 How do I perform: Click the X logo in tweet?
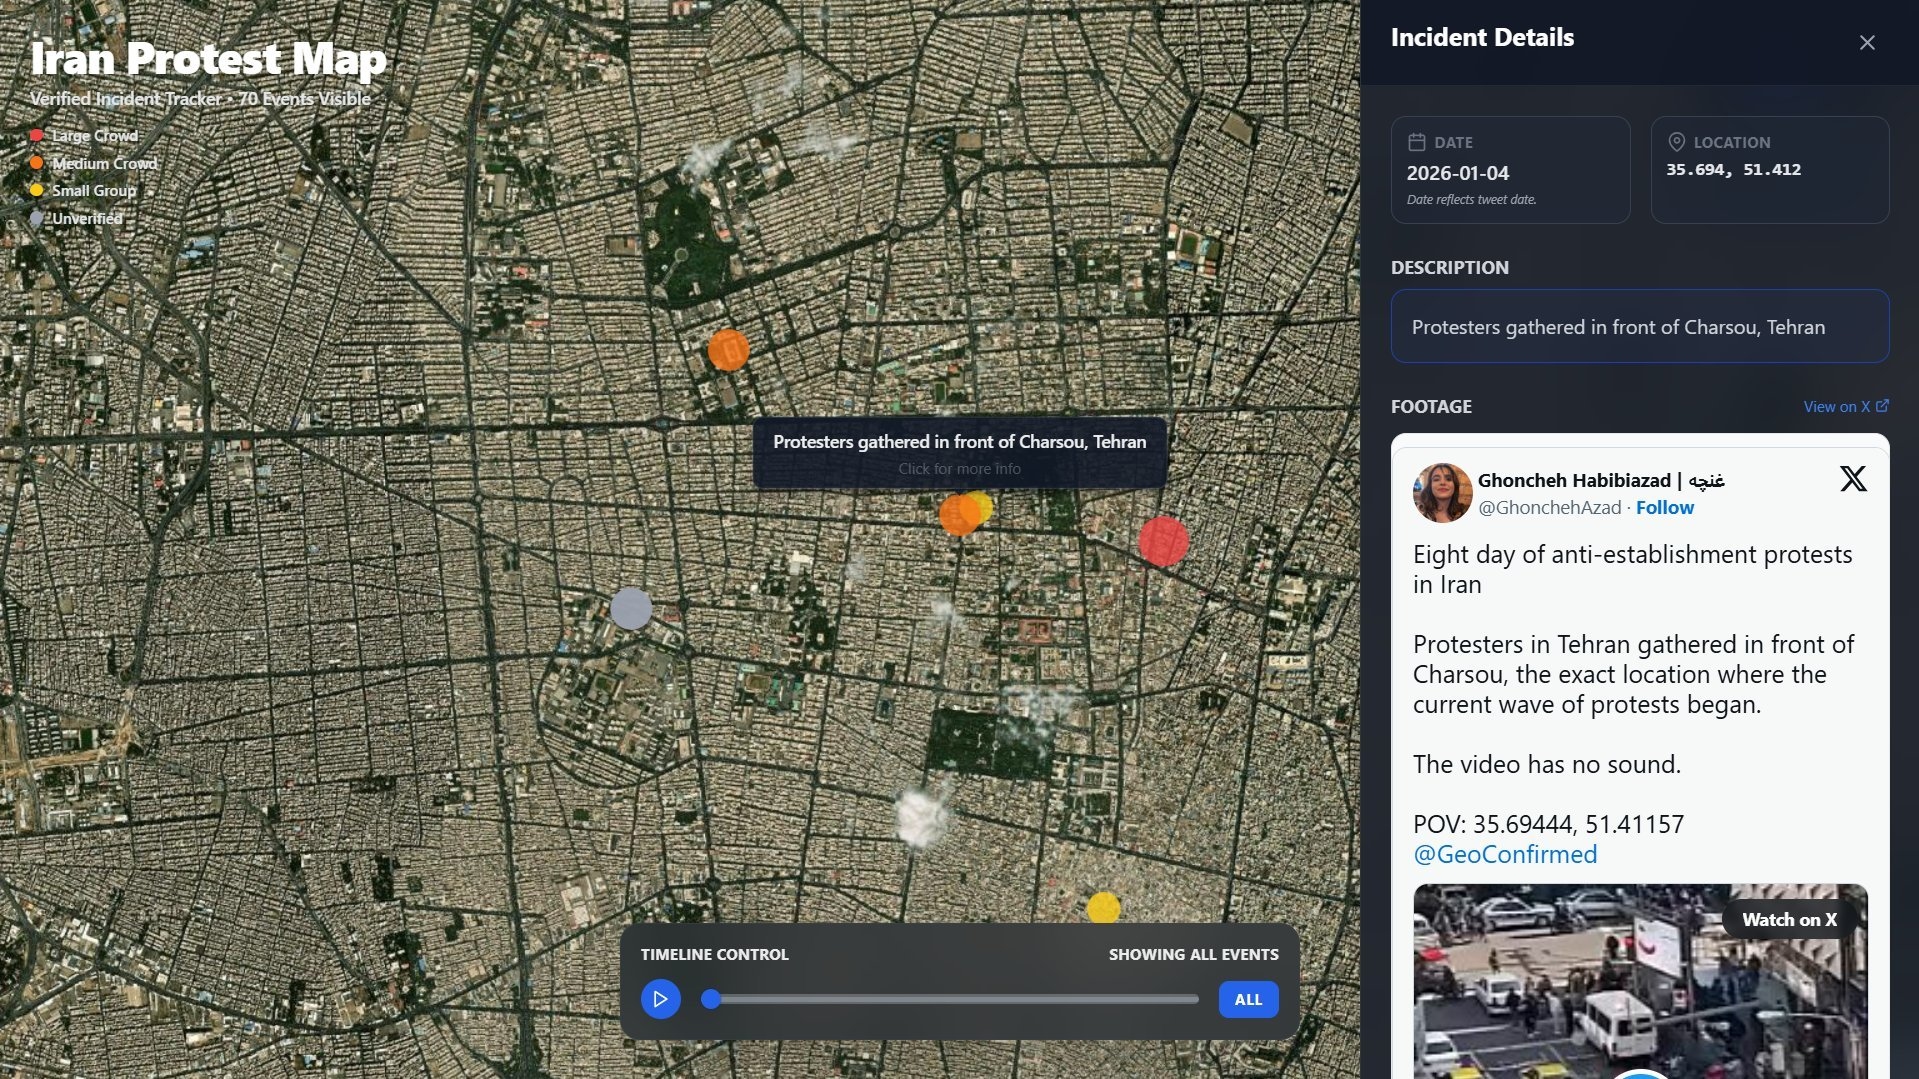1852,479
